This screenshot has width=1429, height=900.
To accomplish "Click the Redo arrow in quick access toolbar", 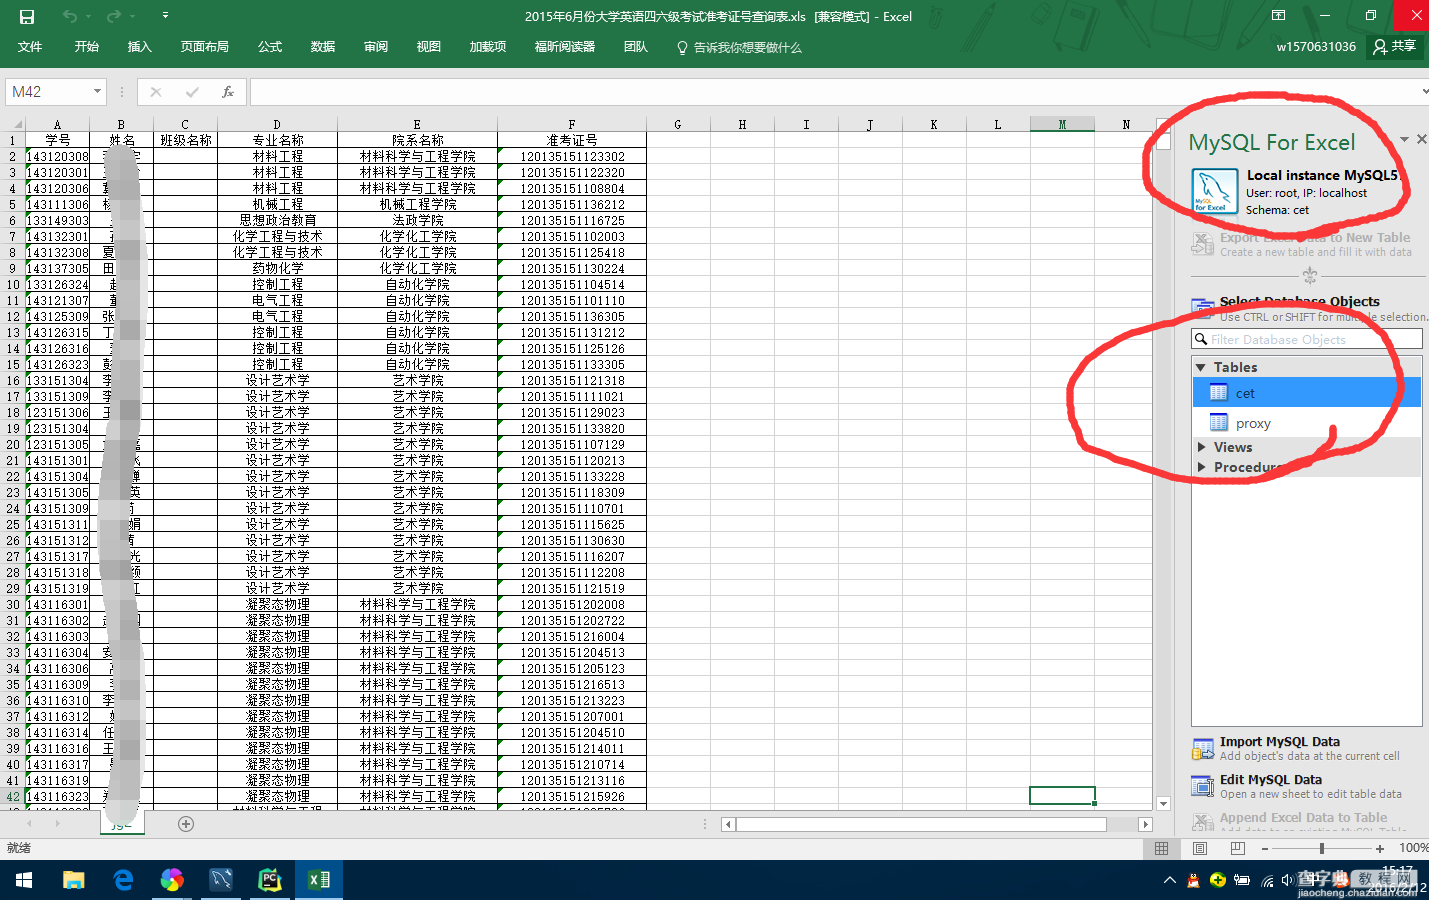I will click(x=113, y=16).
